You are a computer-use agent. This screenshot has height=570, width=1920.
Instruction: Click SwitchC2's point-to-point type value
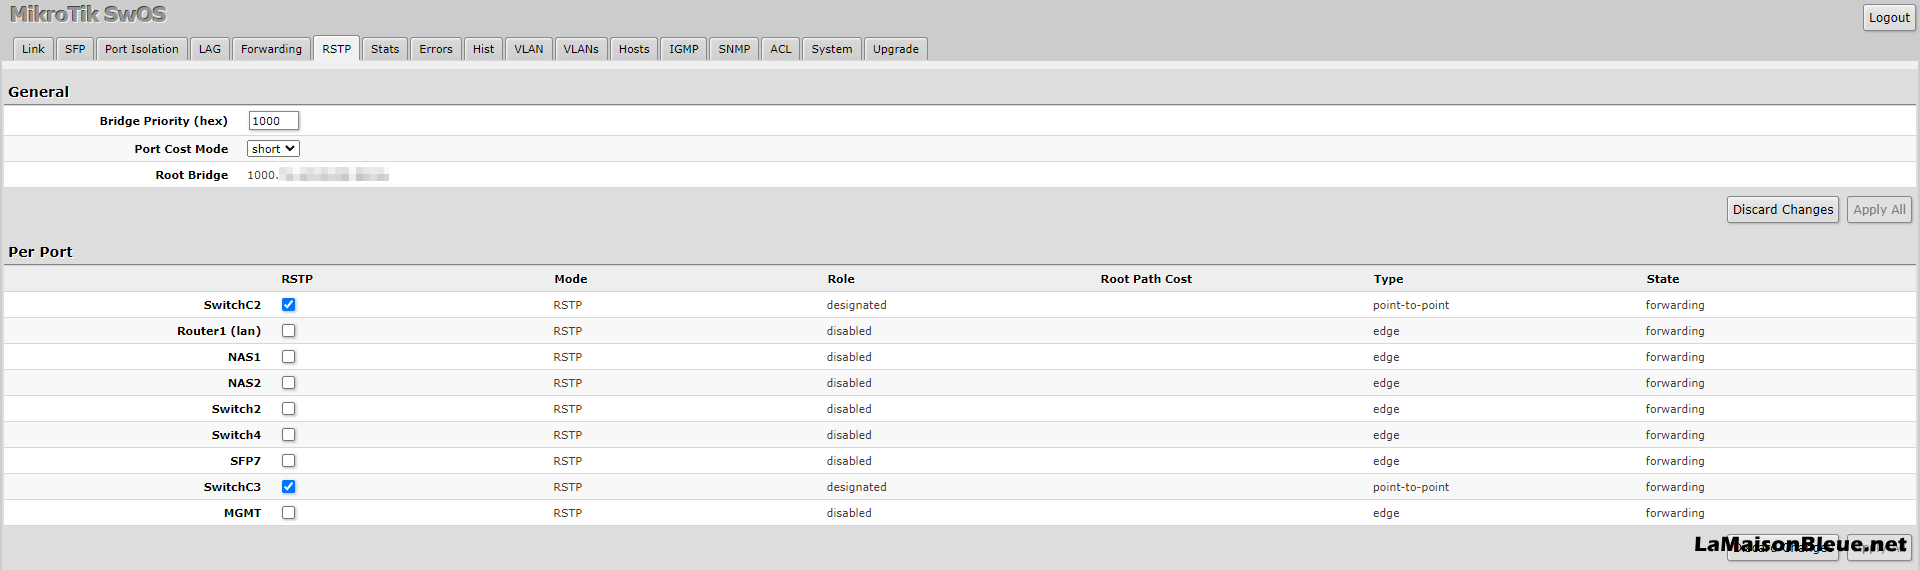[1411, 305]
